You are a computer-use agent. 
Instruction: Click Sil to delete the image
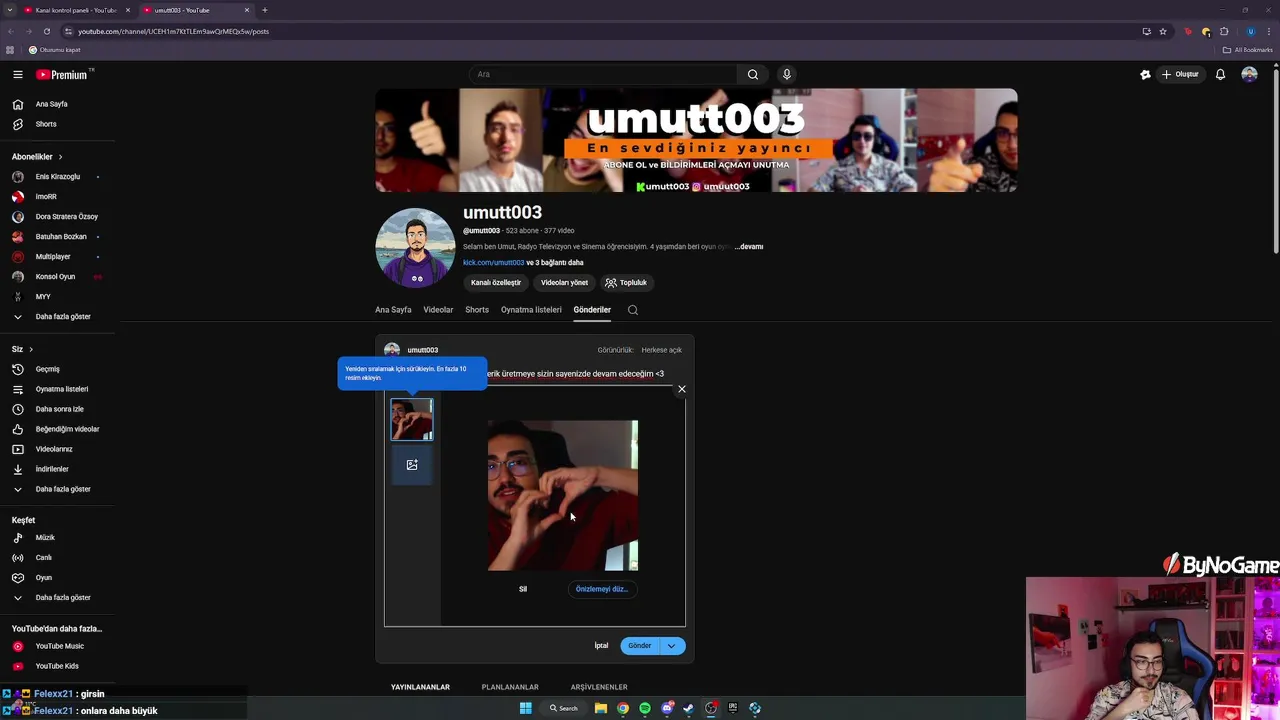point(523,589)
